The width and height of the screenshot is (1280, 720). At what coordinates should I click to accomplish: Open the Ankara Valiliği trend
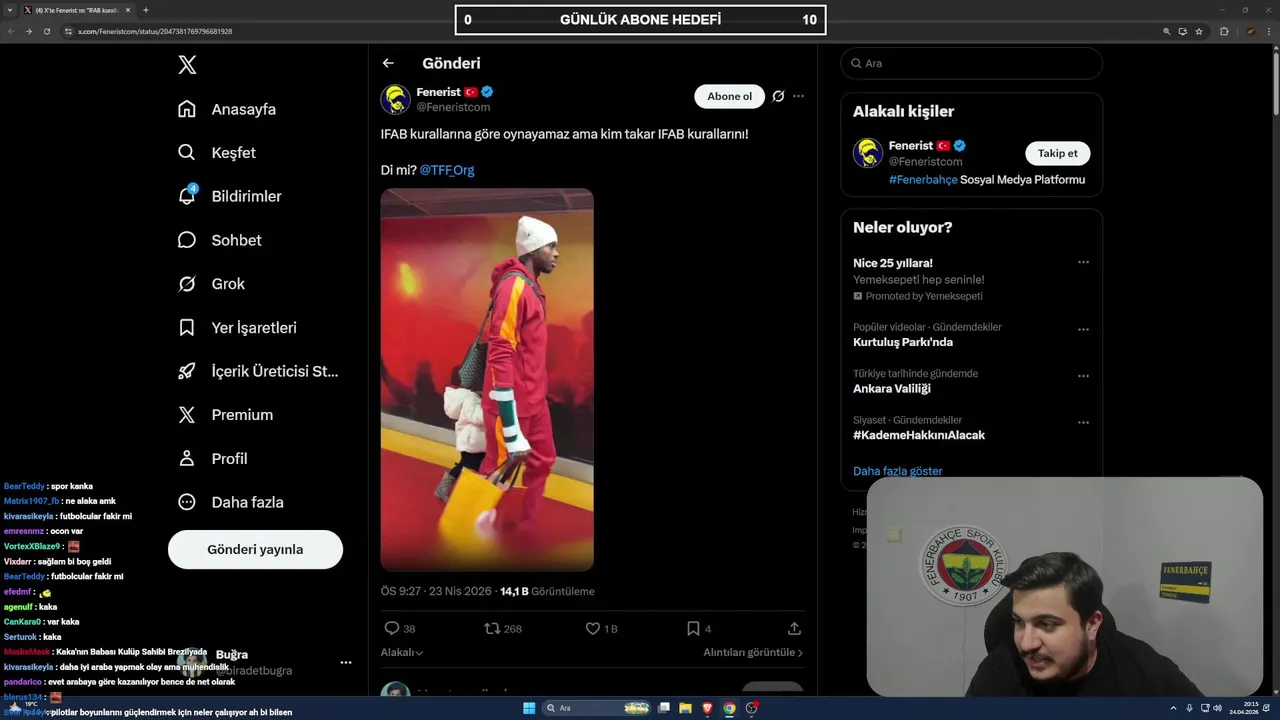coord(892,389)
